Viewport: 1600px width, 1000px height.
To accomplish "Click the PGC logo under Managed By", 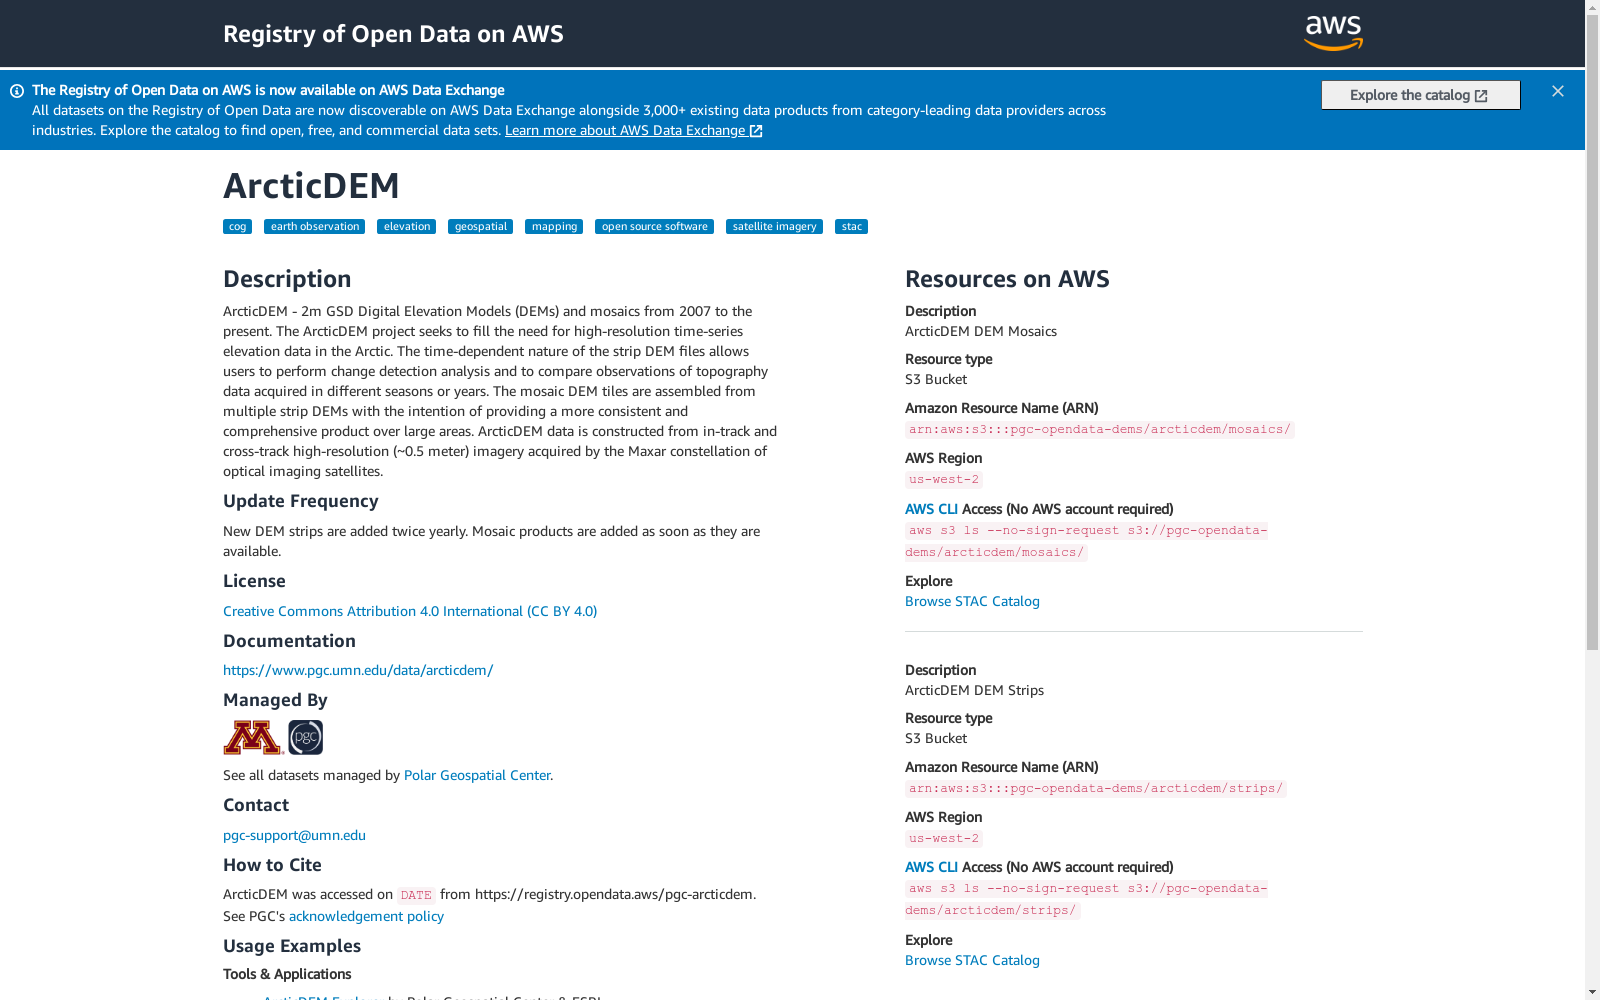I will coord(306,738).
